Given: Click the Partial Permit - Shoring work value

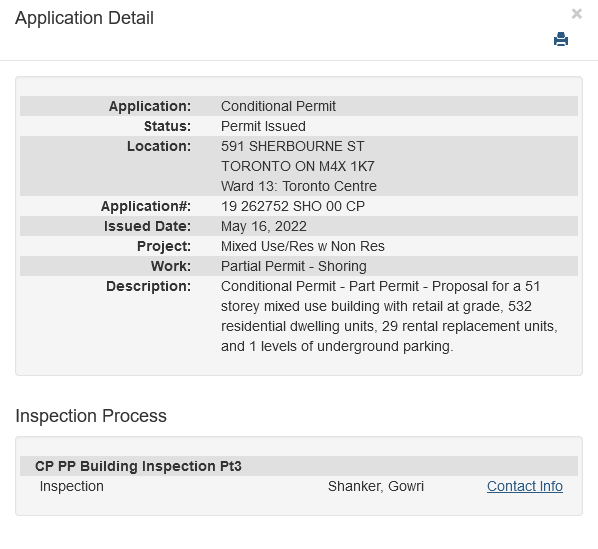Looking at the screenshot, I should [294, 266].
